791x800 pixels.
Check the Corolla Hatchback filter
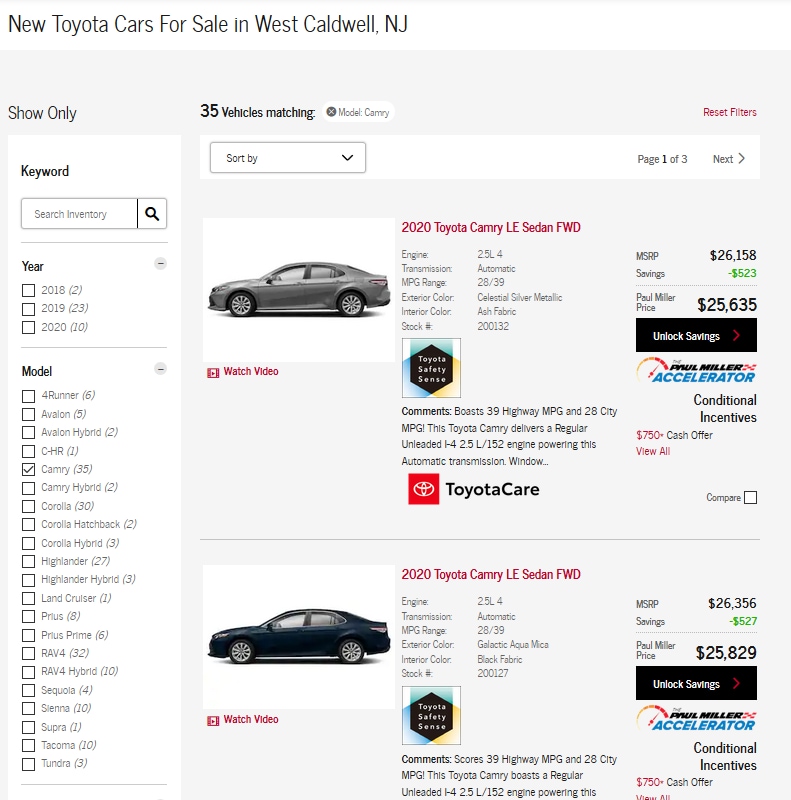(29, 524)
